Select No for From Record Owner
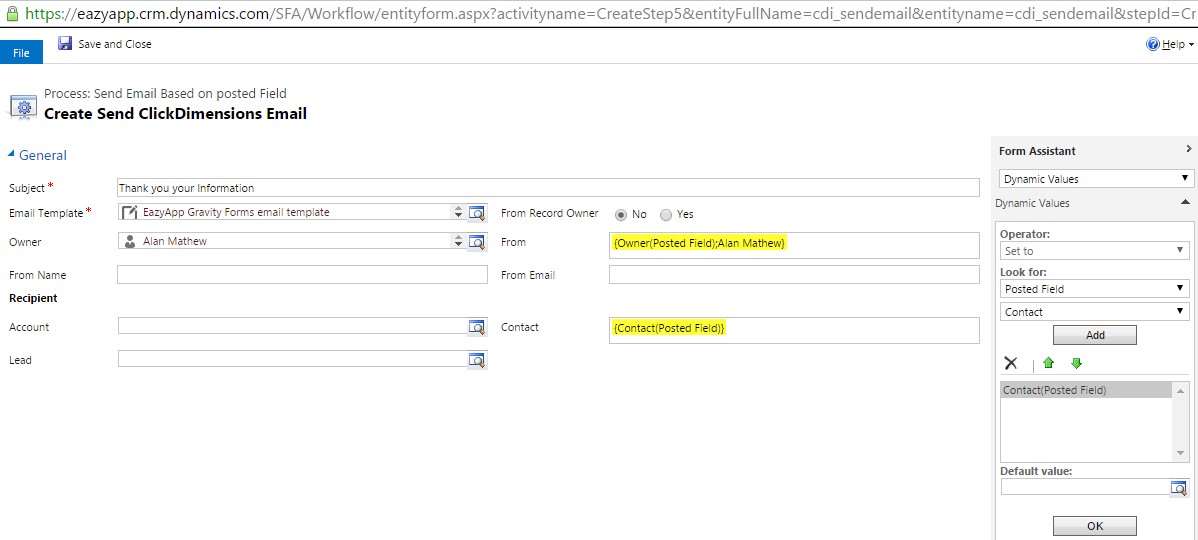The height and width of the screenshot is (540, 1198). coord(621,215)
